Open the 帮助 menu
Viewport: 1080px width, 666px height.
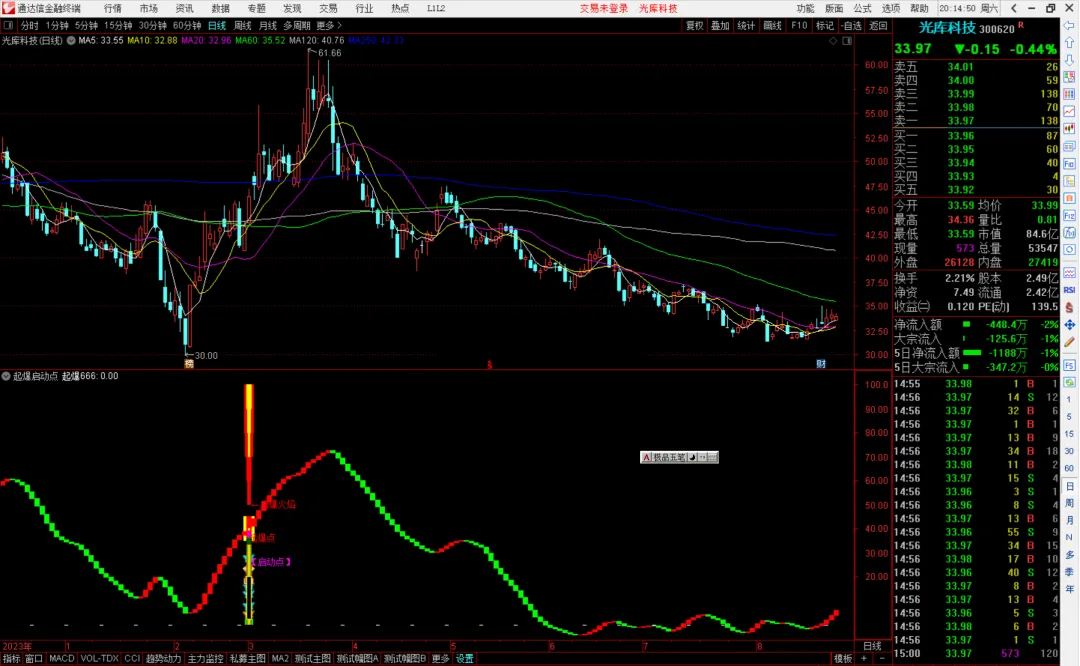click(919, 8)
